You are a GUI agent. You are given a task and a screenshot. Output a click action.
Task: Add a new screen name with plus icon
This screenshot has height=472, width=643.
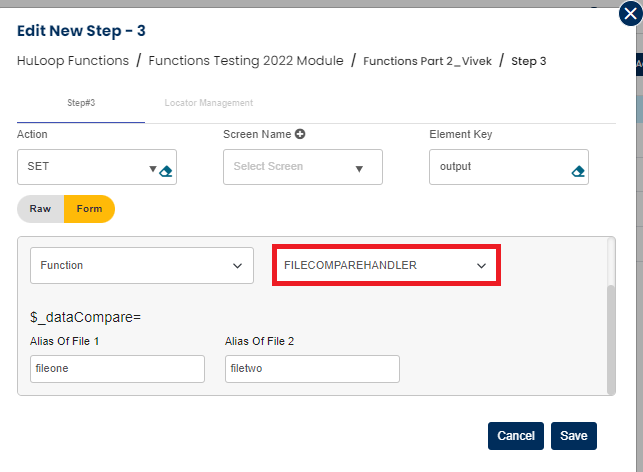point(299,134)
